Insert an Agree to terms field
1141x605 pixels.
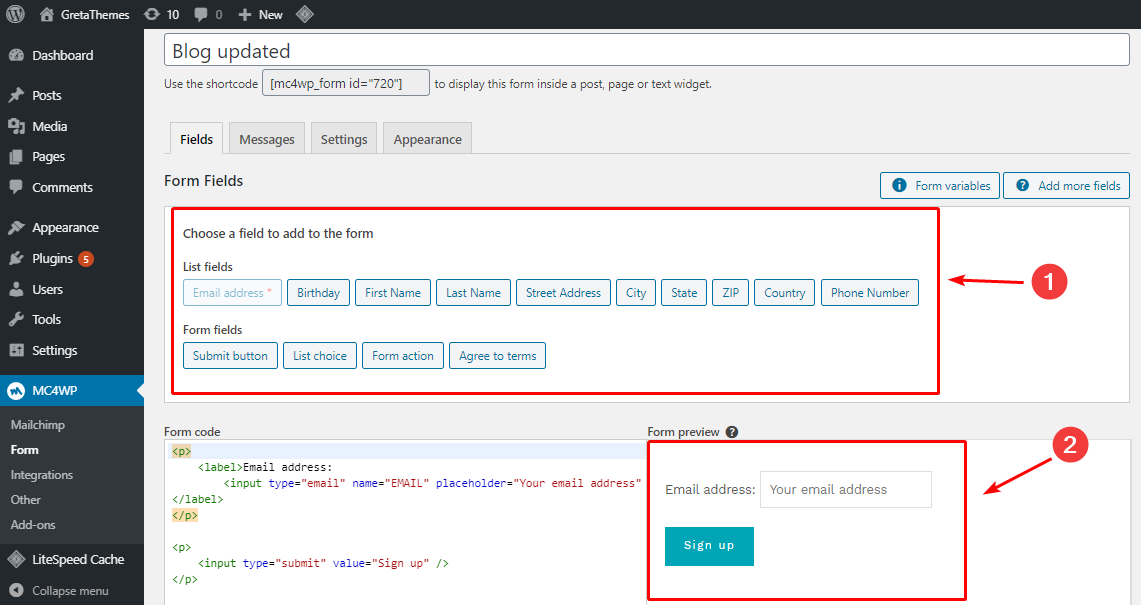[497, 355]
